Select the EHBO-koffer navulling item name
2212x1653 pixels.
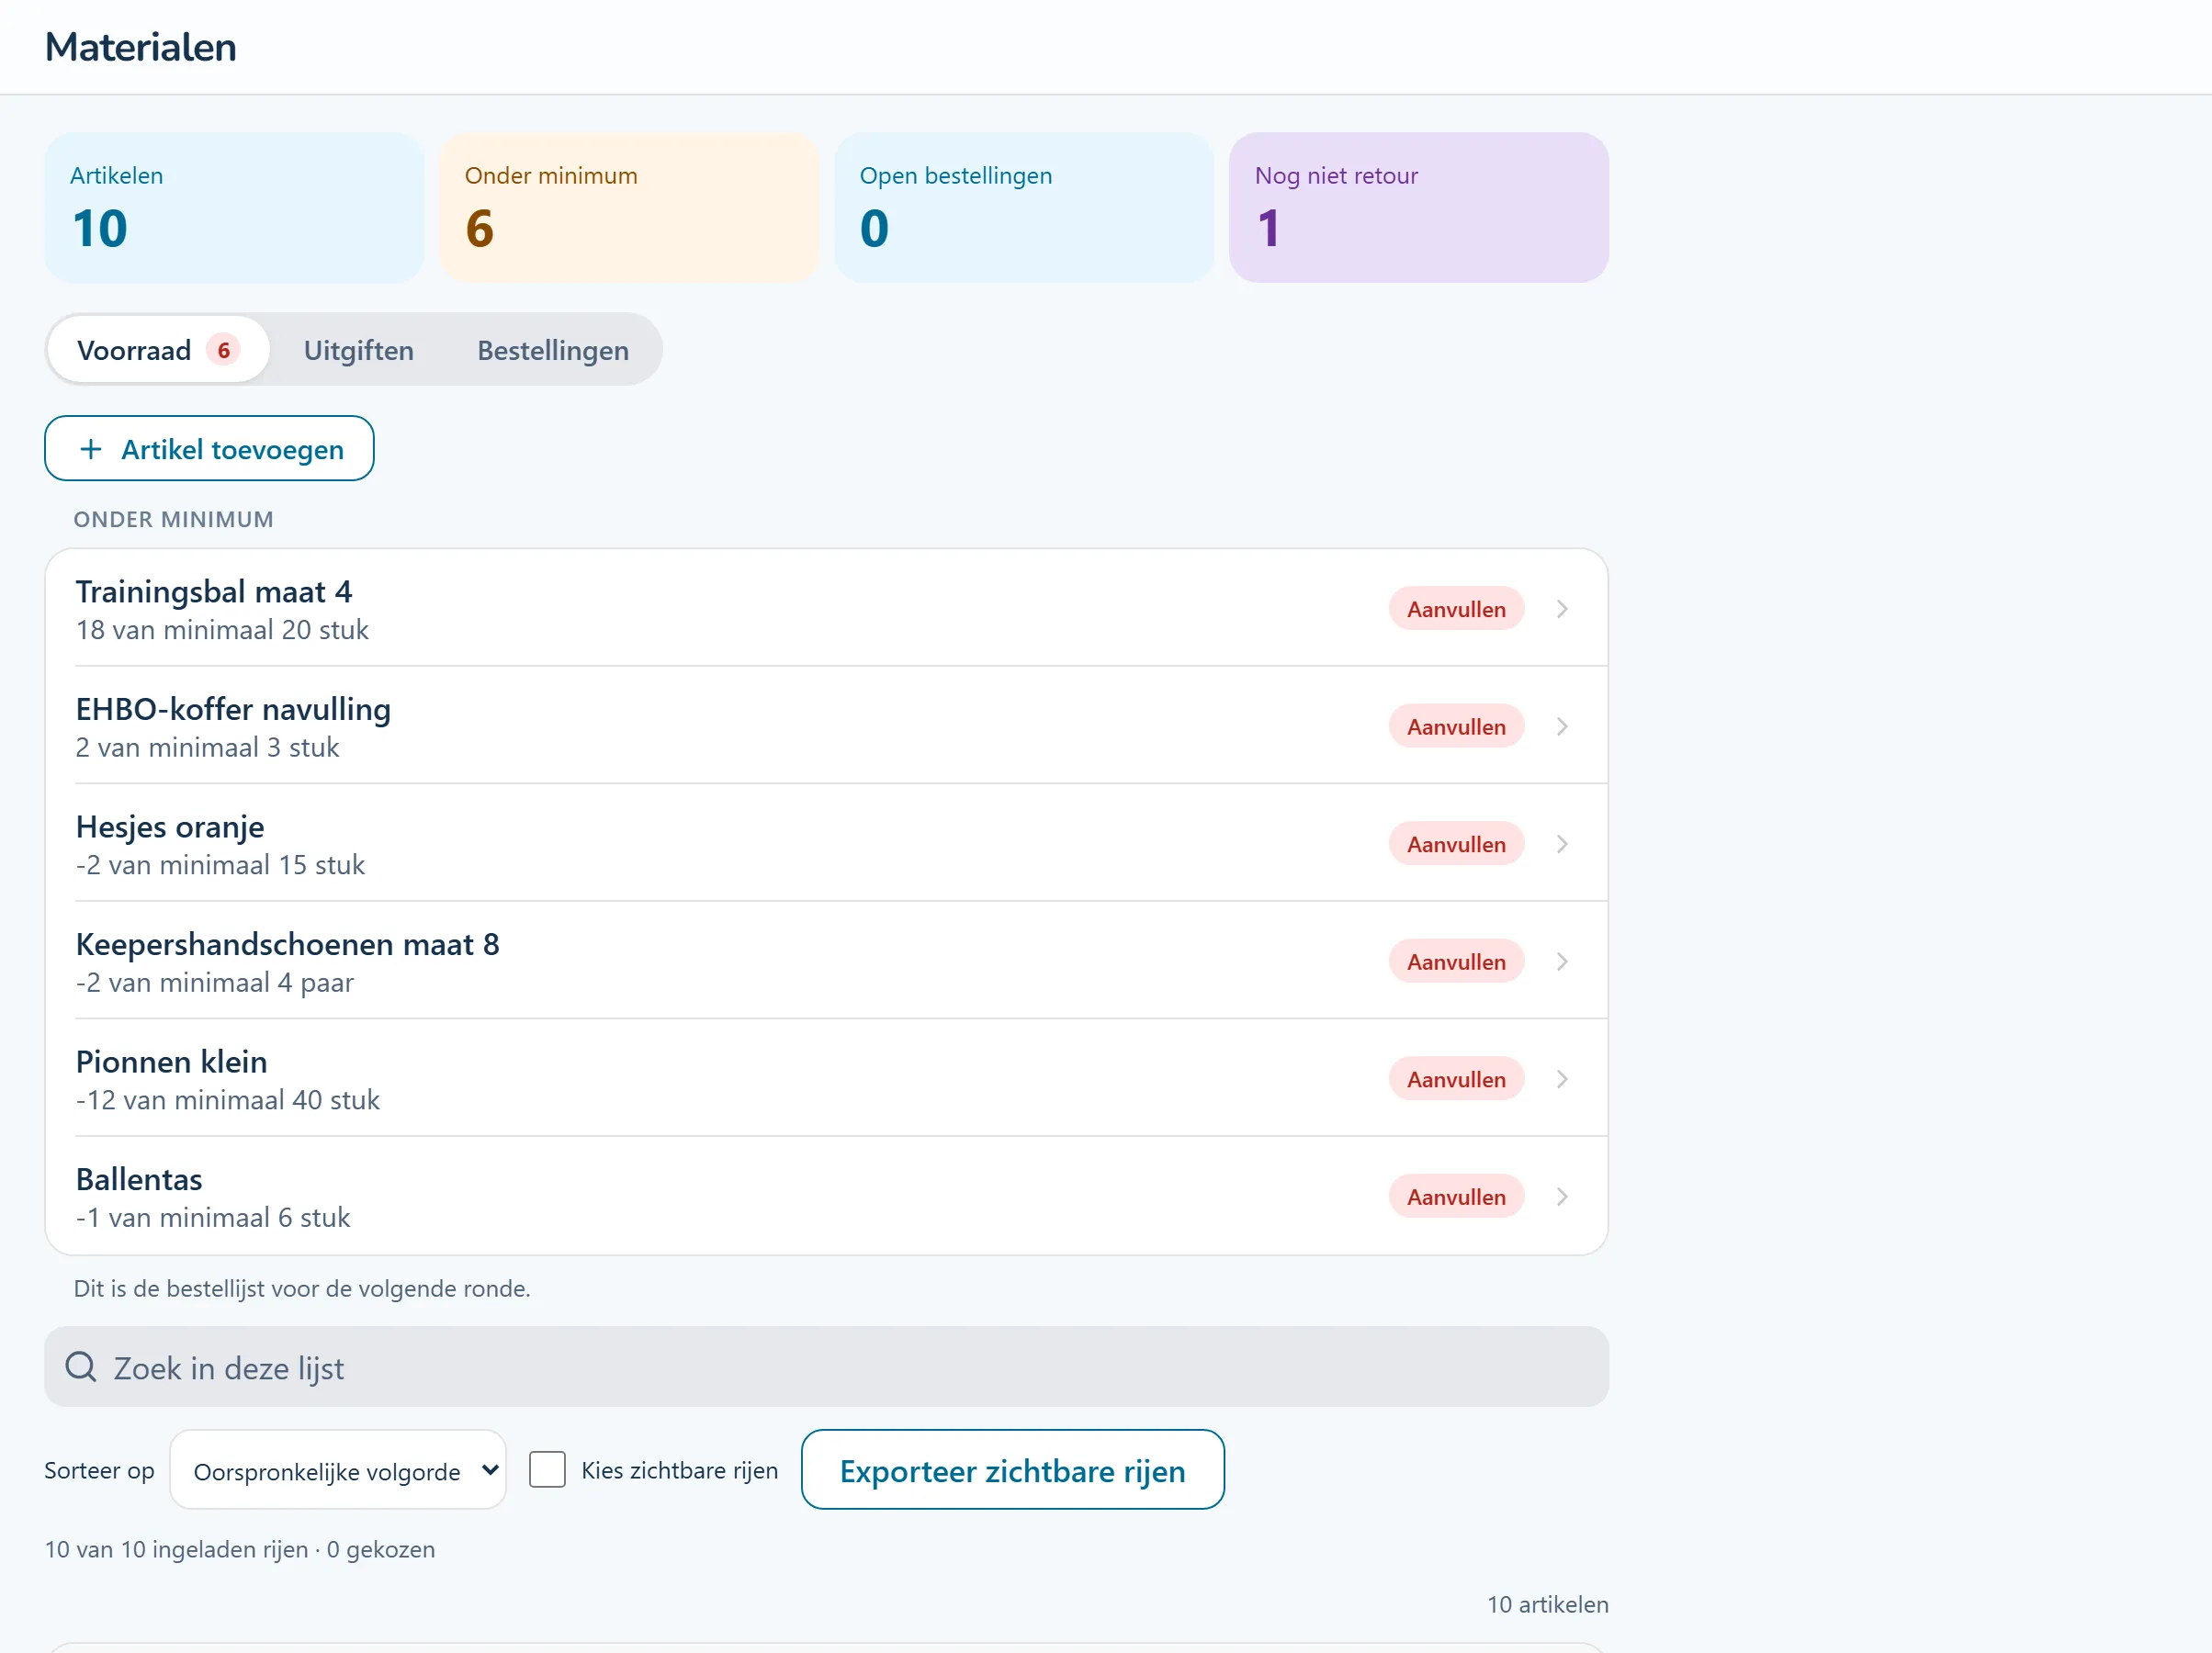(233, 709)
